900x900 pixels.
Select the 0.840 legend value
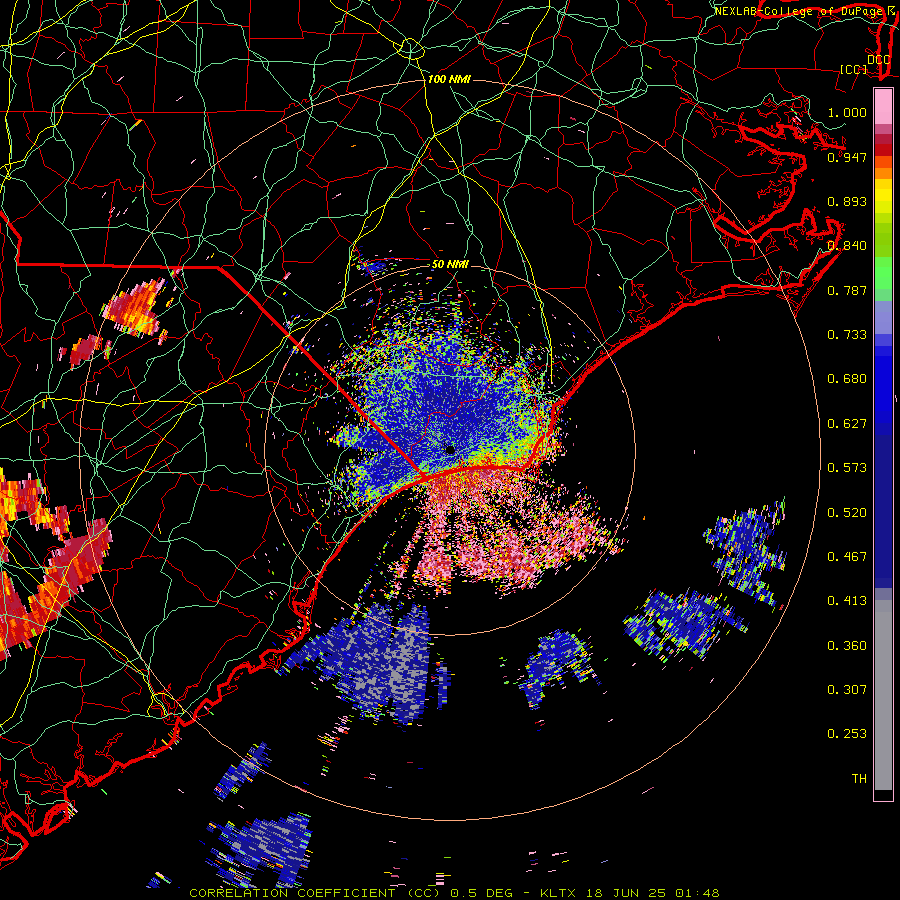coord(847,245)
